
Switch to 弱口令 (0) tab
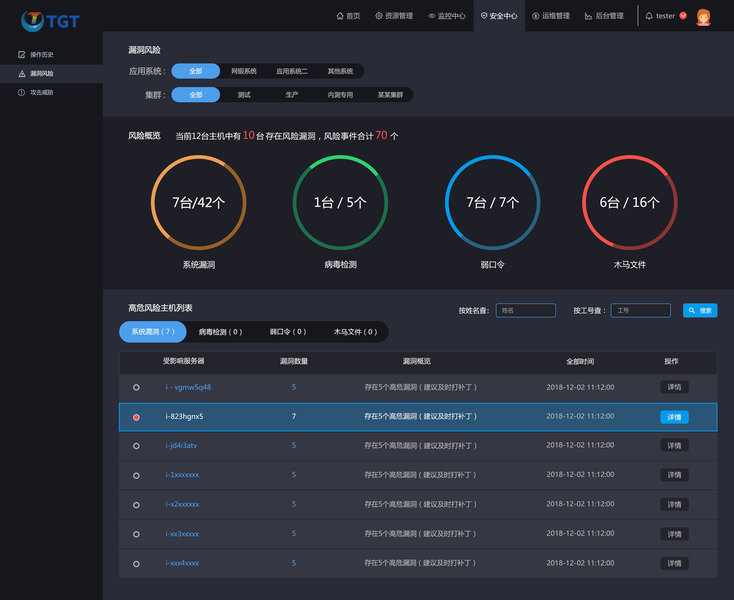click(x=288, y=332)
